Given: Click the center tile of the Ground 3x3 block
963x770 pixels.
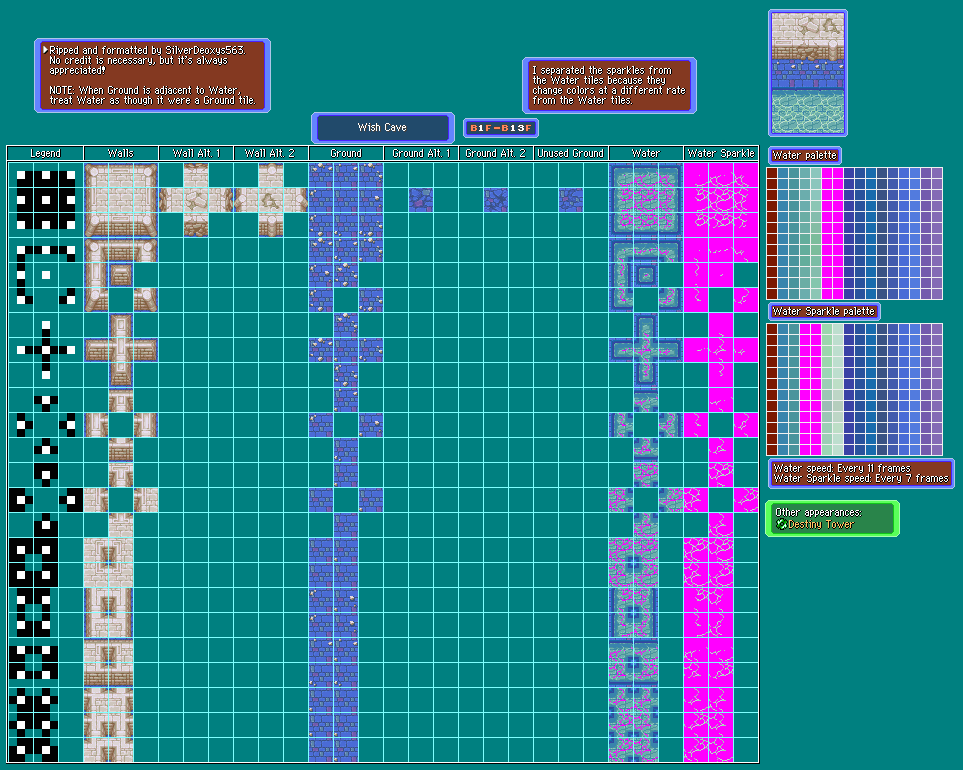Looking at the screenshot, I should [346, 200].
